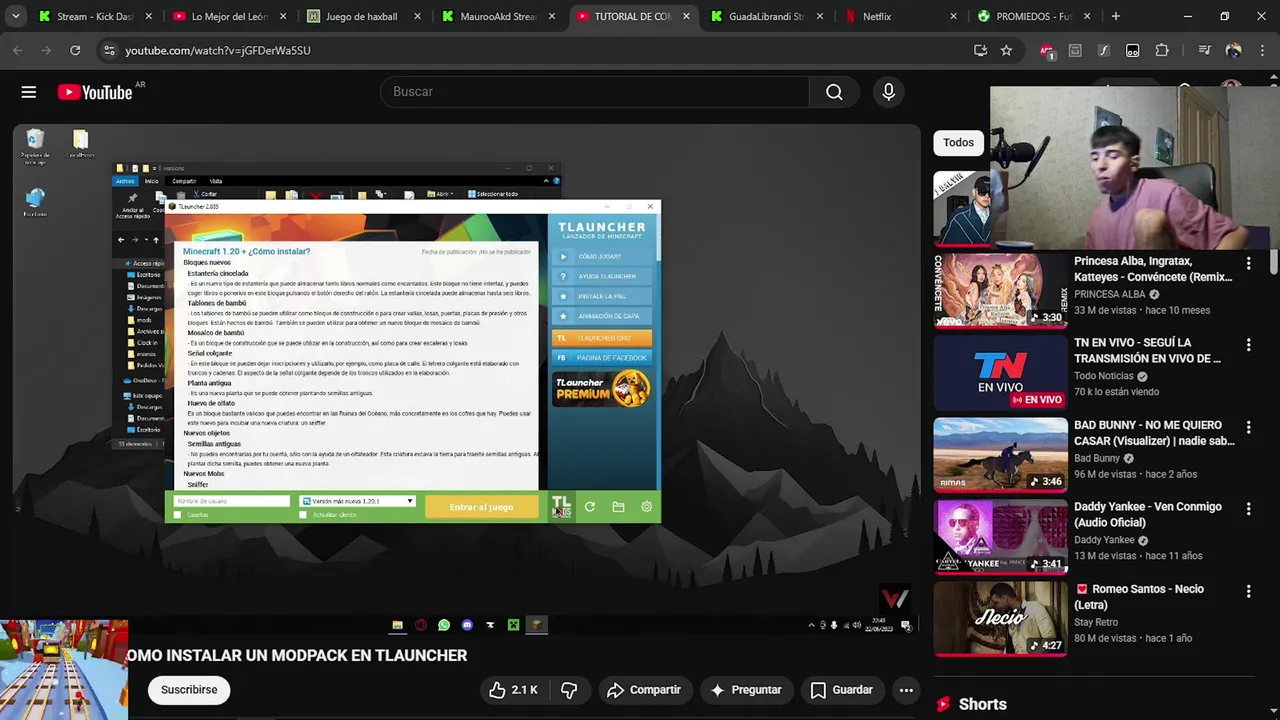Click the refresh icon in TLauncher bar
This screenshot has width=1280, height=720.
point(590,507)
